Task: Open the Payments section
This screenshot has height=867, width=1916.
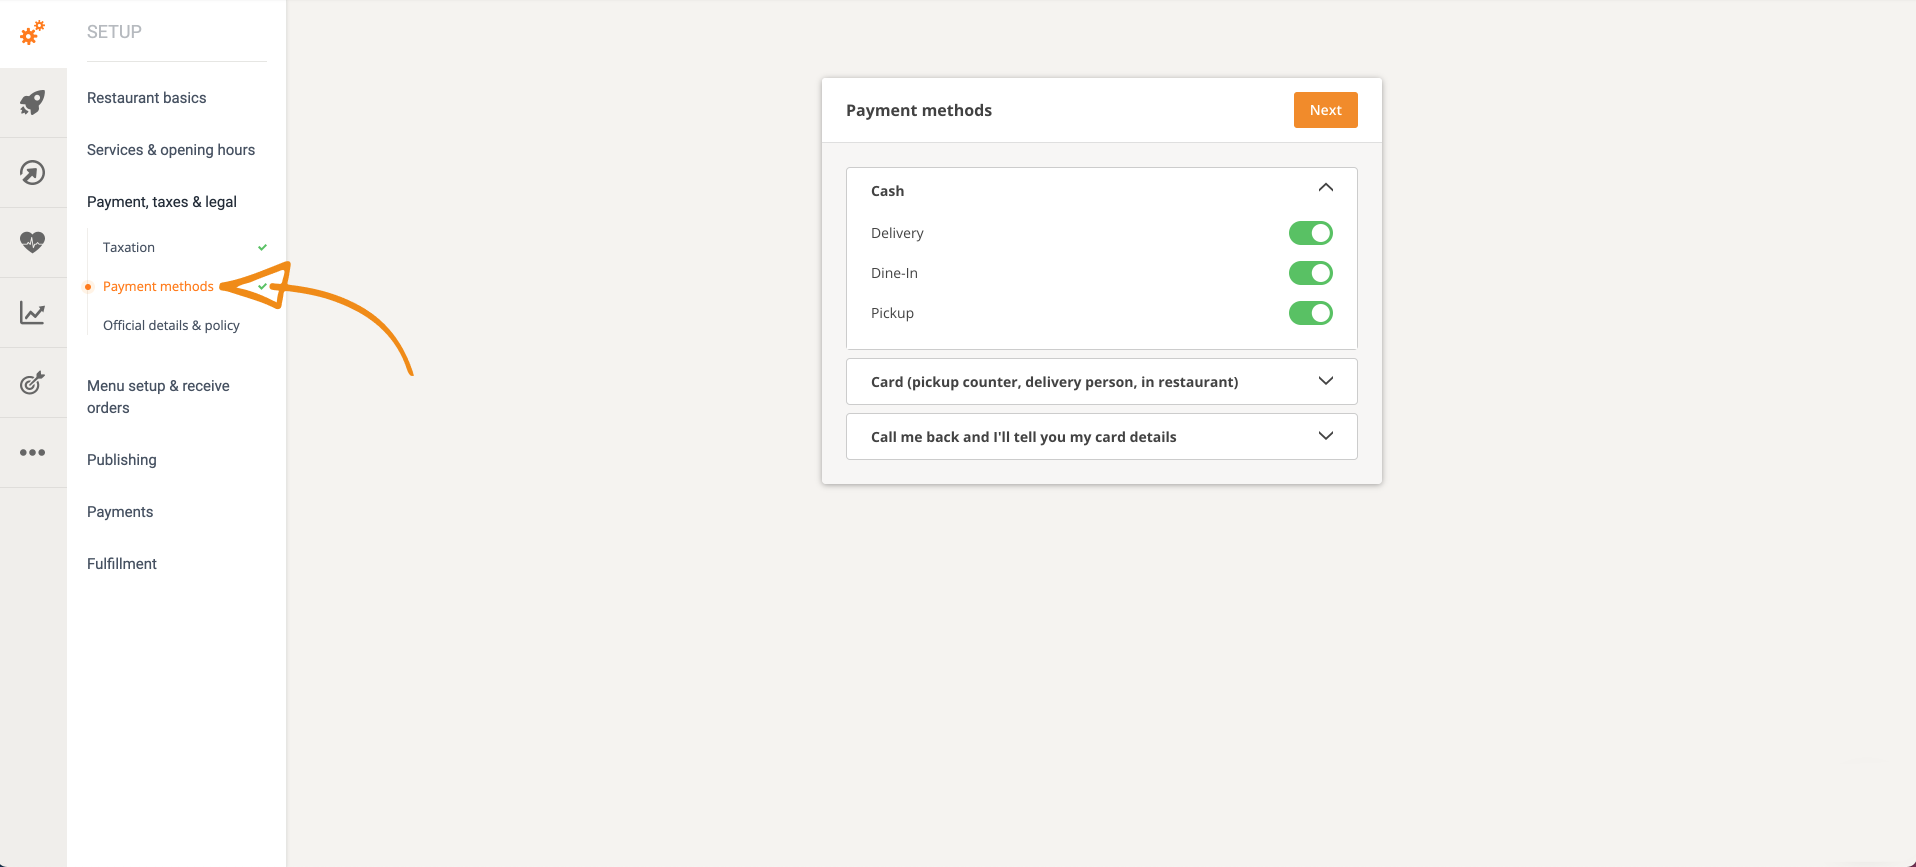Action: coord(120,512)
